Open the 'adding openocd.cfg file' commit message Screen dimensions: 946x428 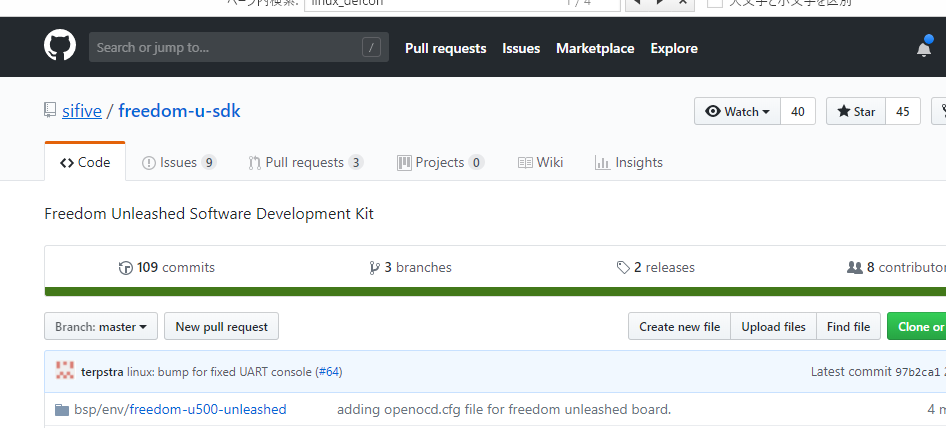click(504, 409)
